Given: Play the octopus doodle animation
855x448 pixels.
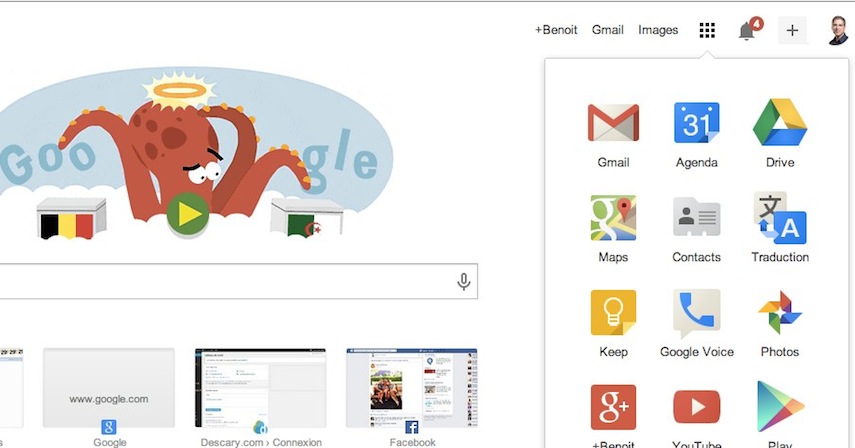Looking at the screenshot, I should pyautogui.click(x=188, y=214).
